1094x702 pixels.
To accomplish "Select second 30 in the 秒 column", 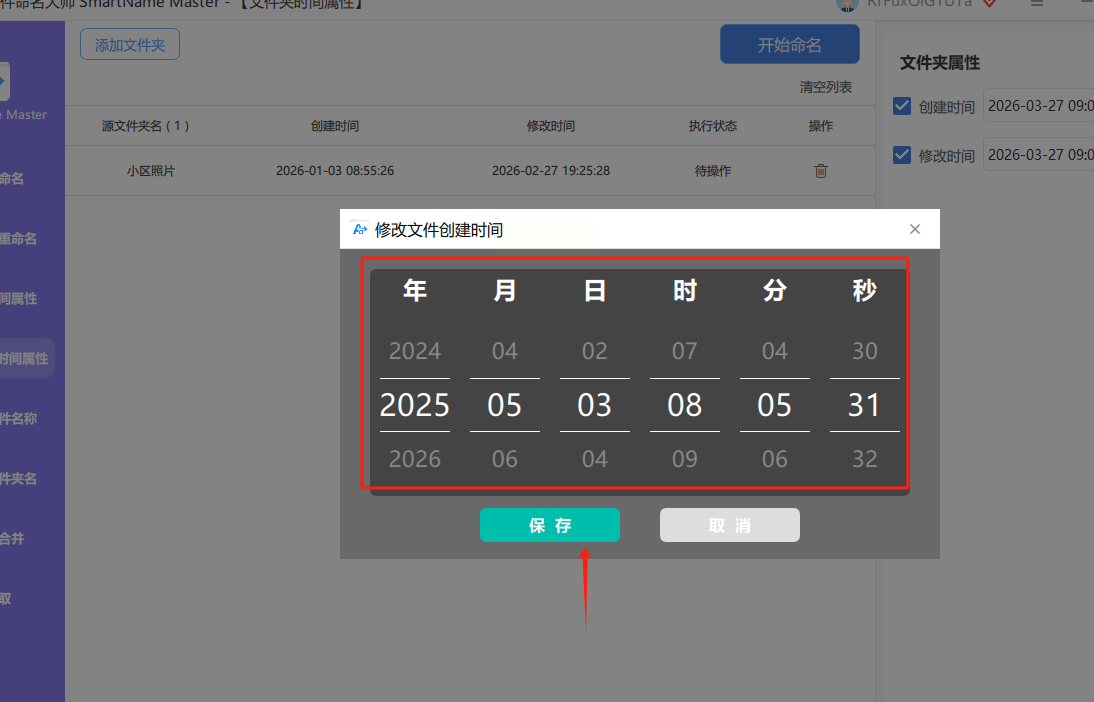I will point(864,350).
